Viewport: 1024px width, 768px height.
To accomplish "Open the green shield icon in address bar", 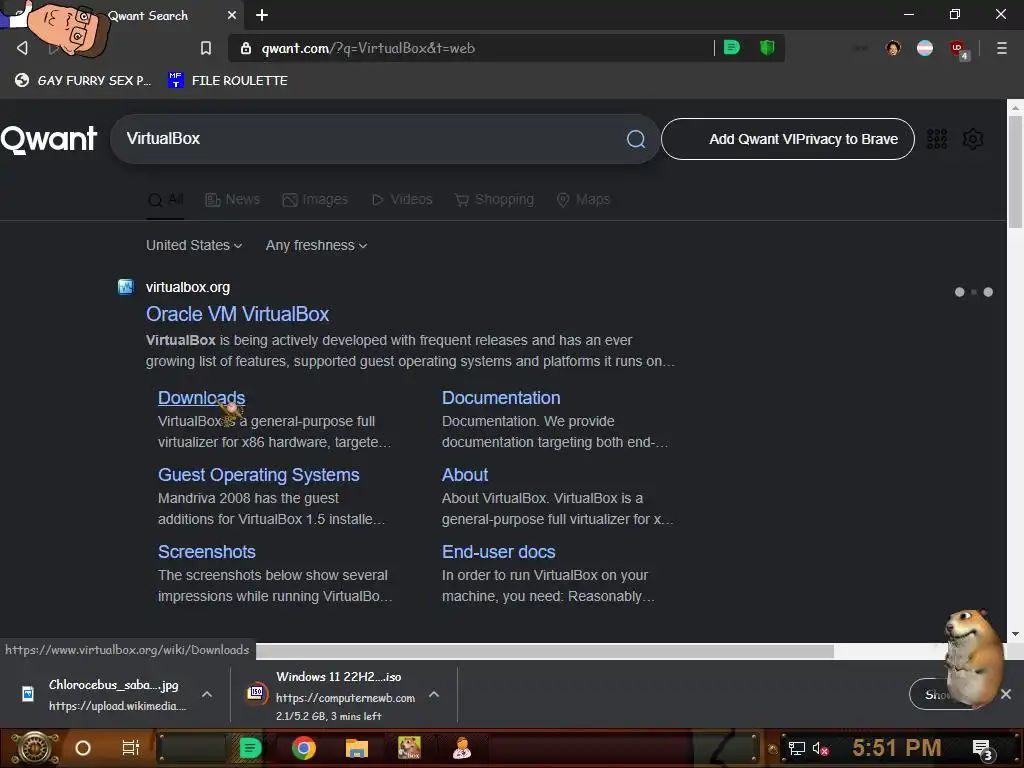I will 767,48.
